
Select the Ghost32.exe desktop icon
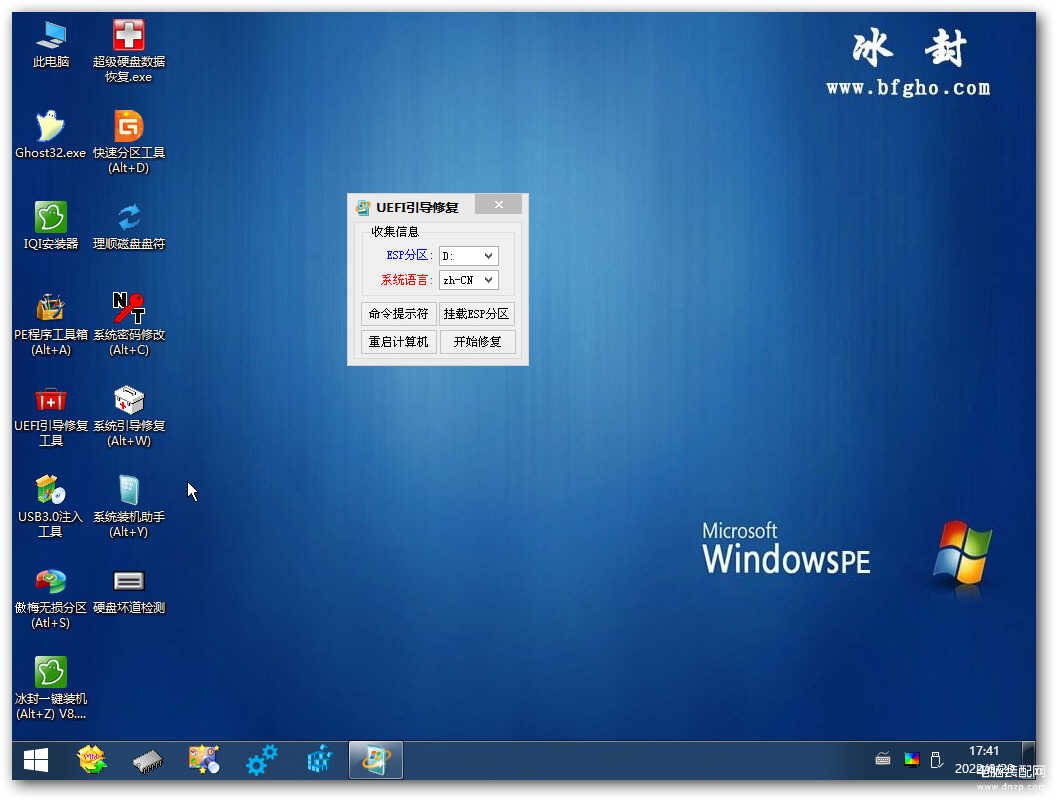[x=51, y=135]
